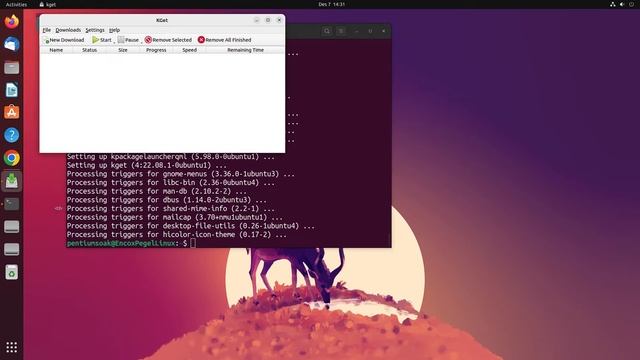The image size is (640, 360).
Task: Click Remove All Finished in toolbar
Action: point(224,40)
